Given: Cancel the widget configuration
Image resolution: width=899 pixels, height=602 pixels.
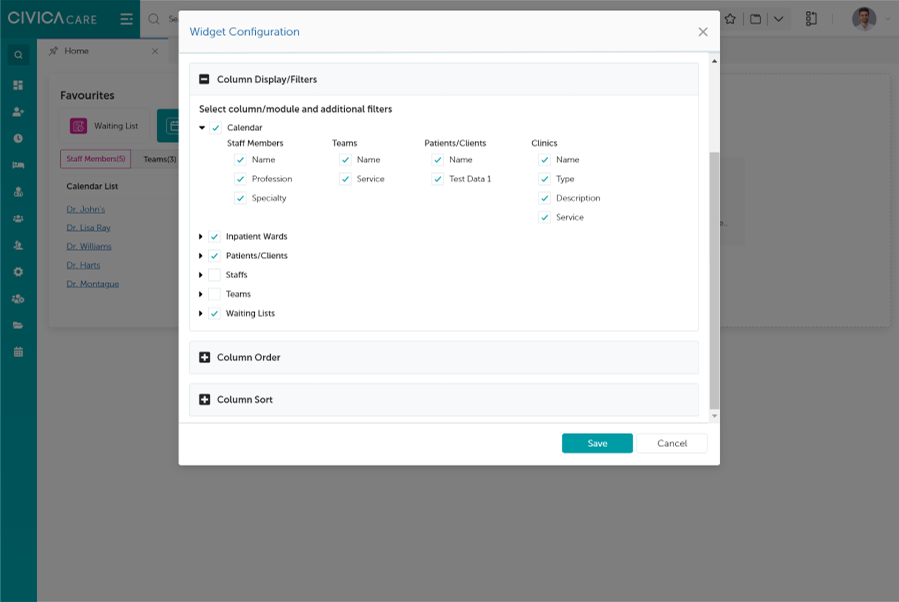Looking at the screenshot, I should click(672, 443).
